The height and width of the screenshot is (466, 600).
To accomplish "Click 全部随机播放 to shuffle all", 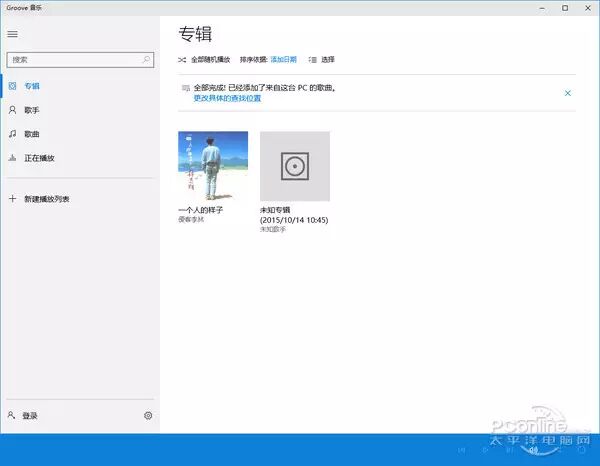I will pos(210,60).
